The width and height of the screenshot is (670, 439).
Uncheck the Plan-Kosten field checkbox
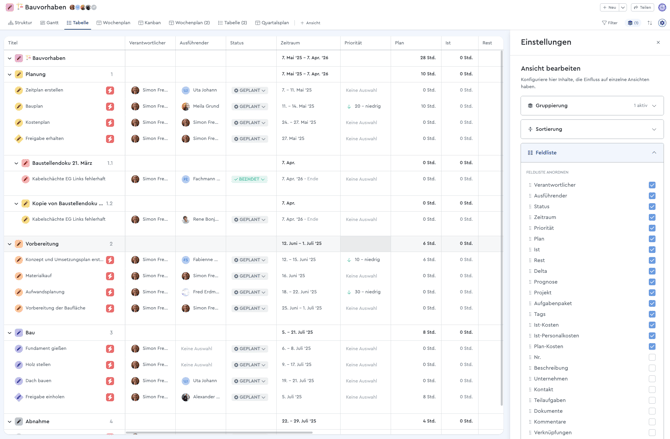tap(652, 347)
